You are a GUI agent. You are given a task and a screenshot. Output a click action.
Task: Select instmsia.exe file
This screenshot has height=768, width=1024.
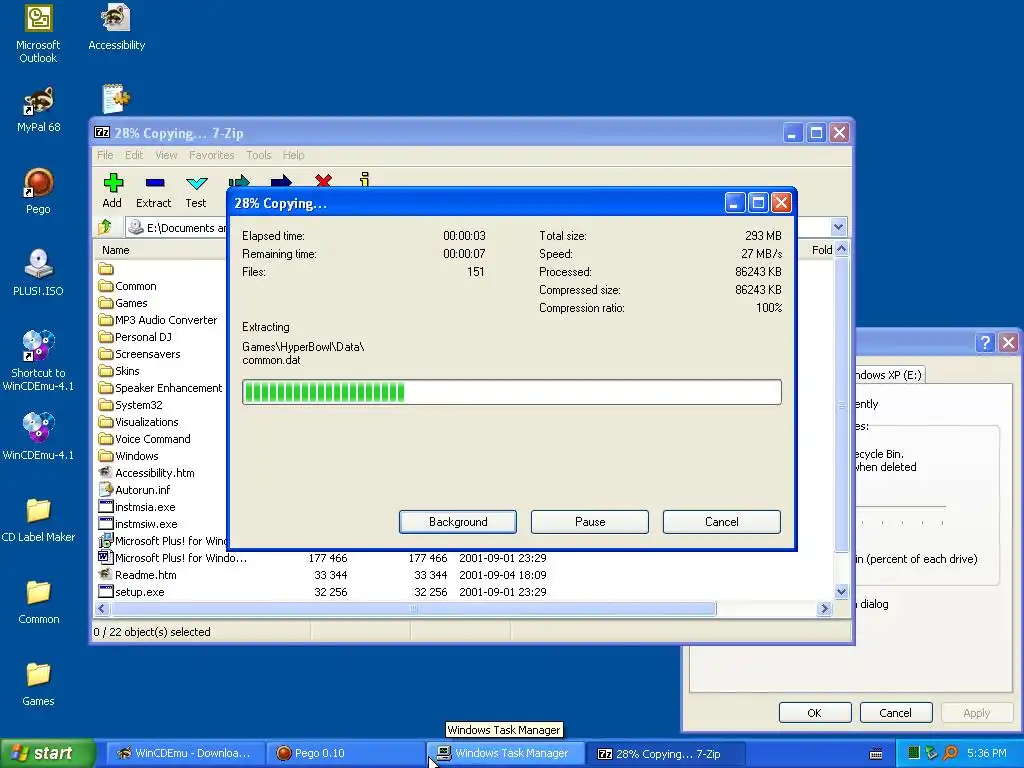[x=137, y=507]
